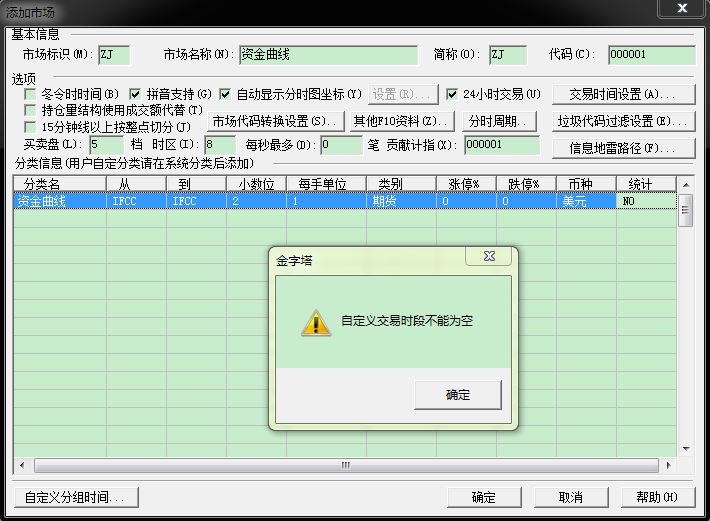The image size is (710, 521).
Task: Click the yellow warning triangle icon
Action: point(315,322)
